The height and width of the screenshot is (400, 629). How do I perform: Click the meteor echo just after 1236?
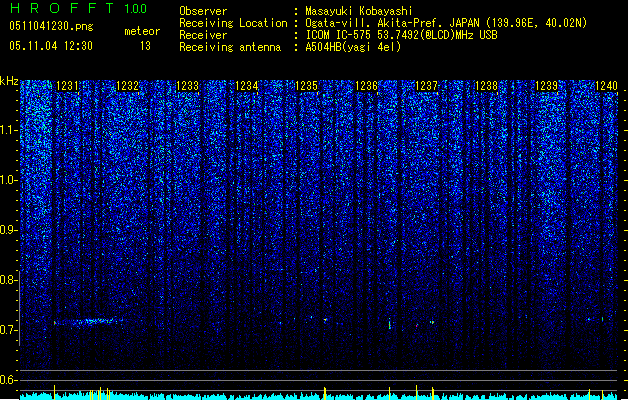coord(390,325)
